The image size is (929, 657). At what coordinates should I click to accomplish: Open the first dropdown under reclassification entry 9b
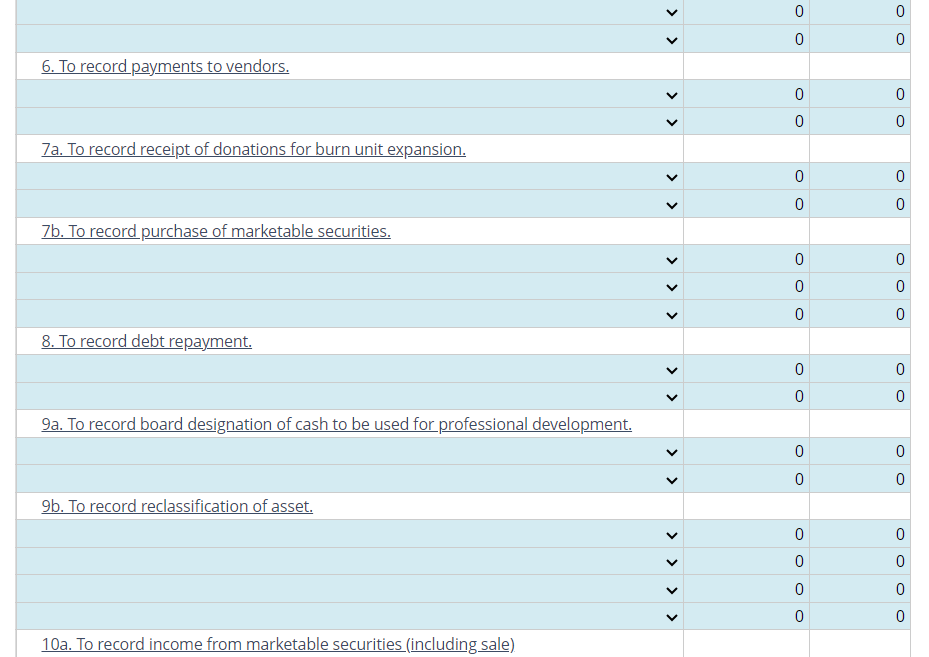[x=670, y=533]
